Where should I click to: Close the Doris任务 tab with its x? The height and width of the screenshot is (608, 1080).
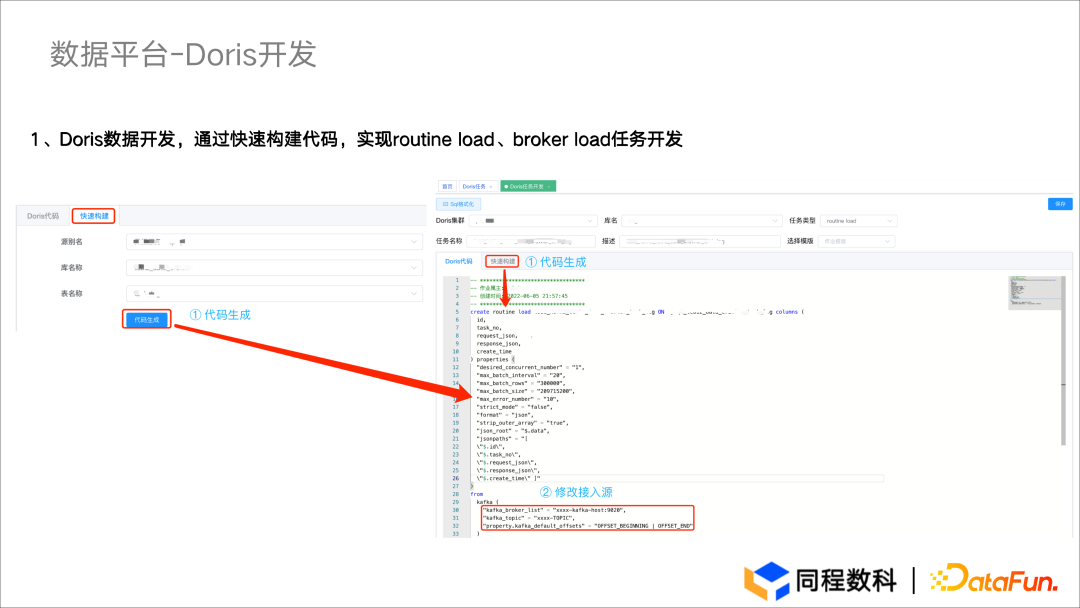pyautogui.click(x=491, y=187)
